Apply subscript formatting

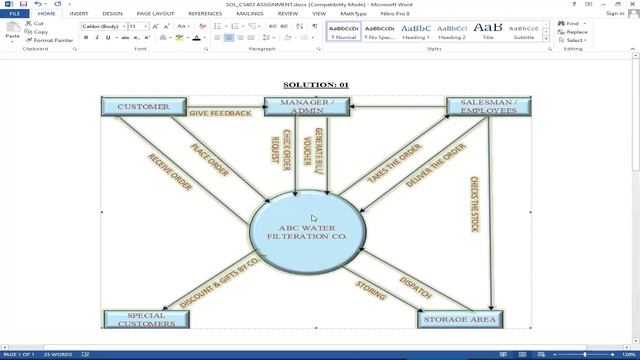pos(136,38)
